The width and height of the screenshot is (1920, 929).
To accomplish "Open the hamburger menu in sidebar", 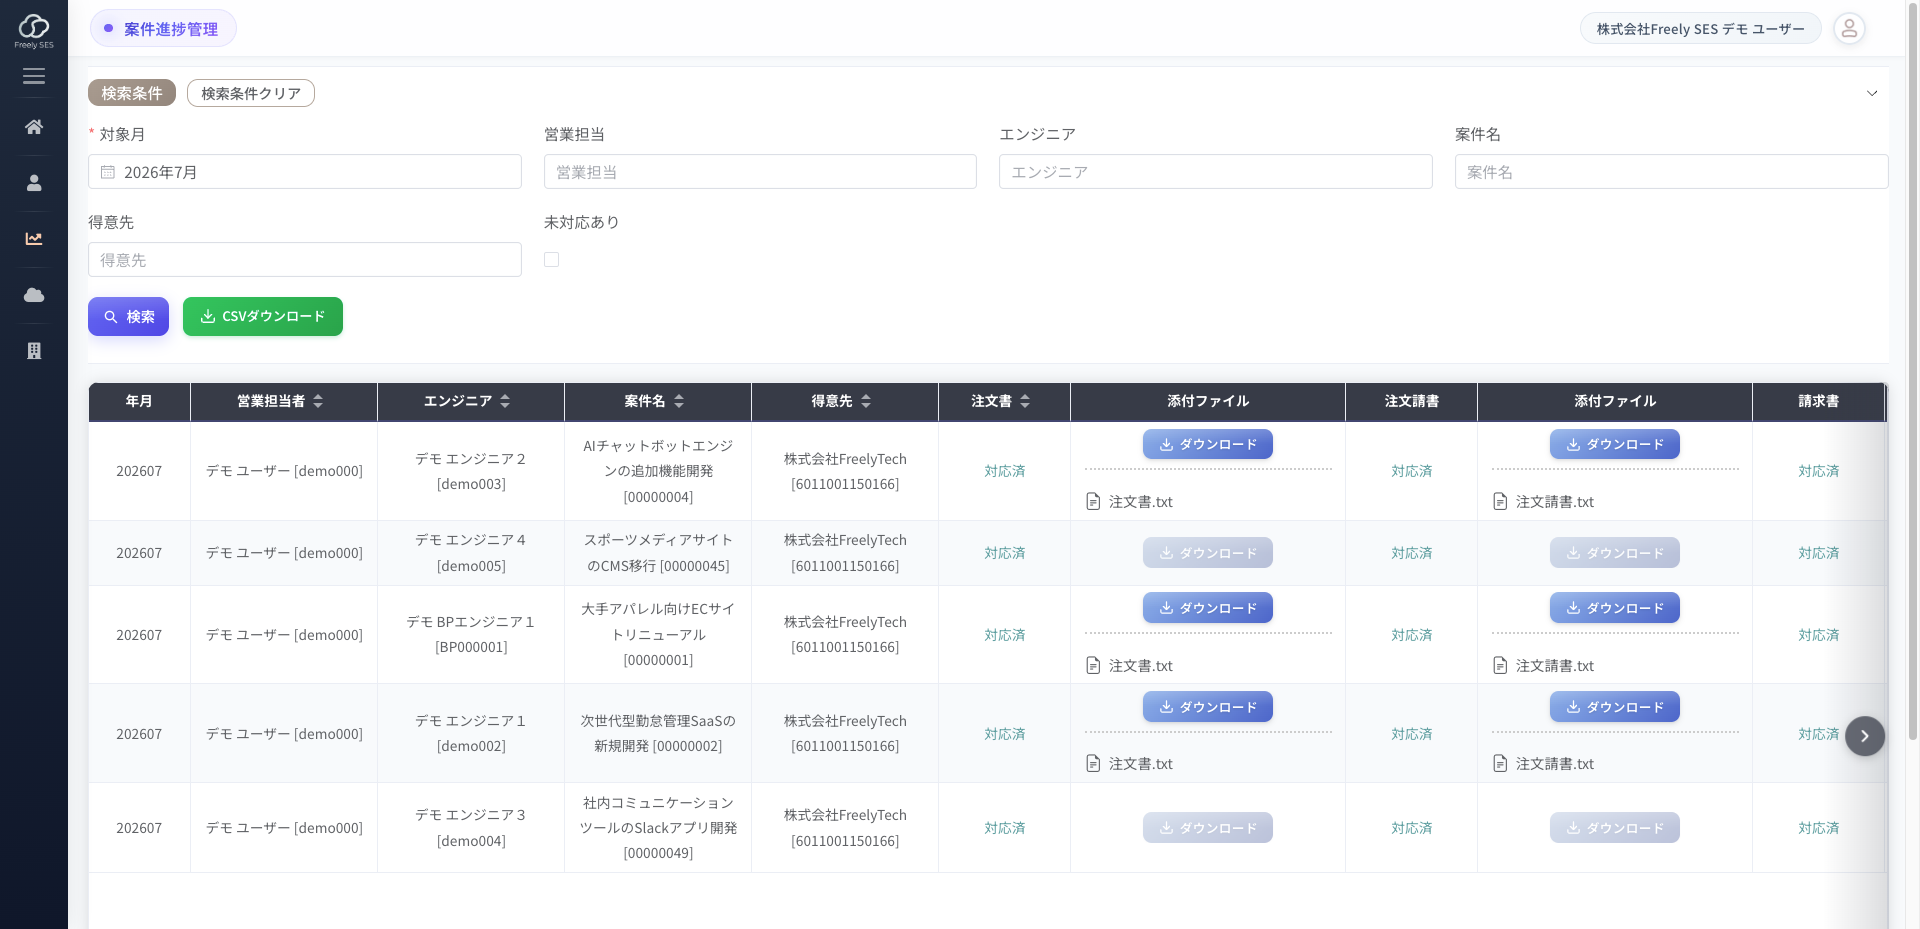I will tap(34, 76).
